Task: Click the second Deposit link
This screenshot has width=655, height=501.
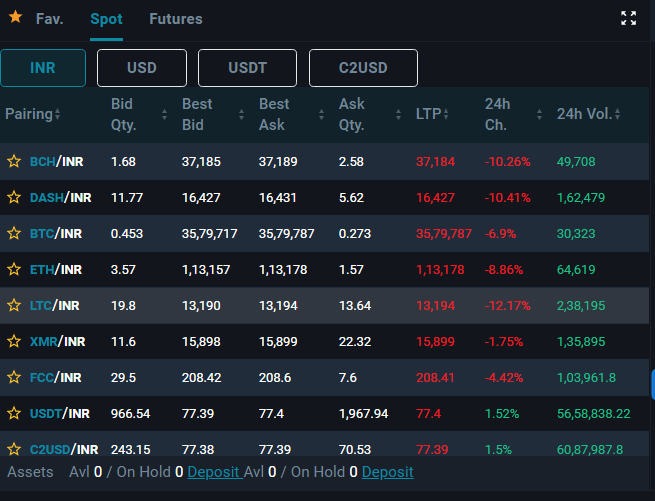Action: click(388, 472)
